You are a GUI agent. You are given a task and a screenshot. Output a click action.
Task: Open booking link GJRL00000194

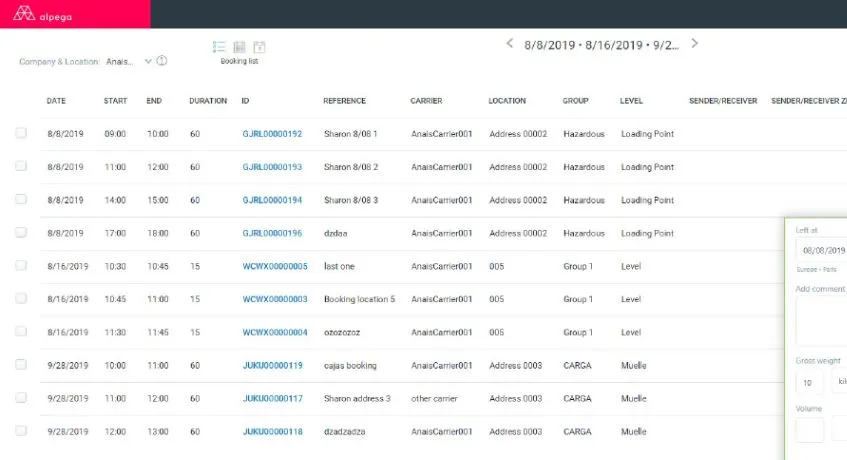click(272, 200)
